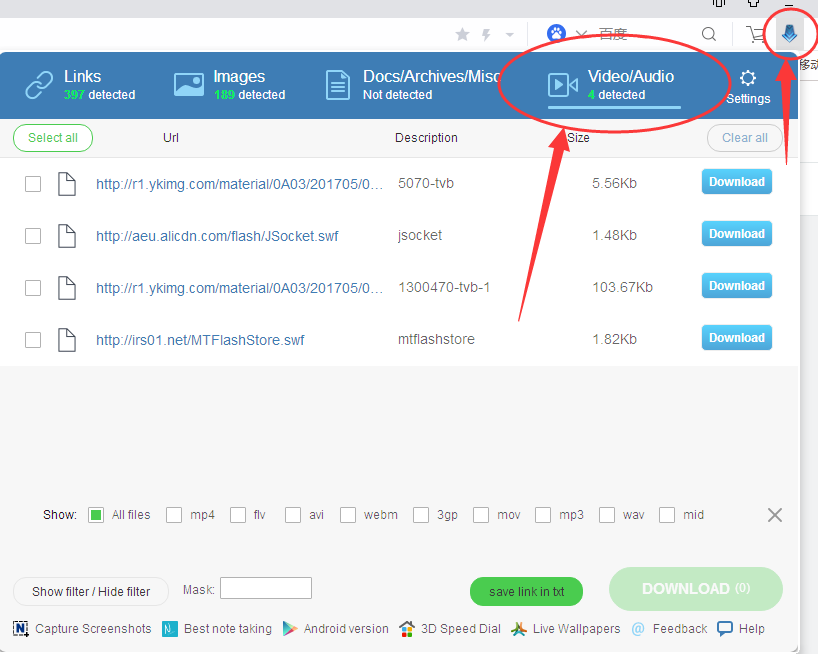The height and width of the screenshot is (654, 818).
Task: Check the box for the 5070-tvb row
Action: (33, 184)
